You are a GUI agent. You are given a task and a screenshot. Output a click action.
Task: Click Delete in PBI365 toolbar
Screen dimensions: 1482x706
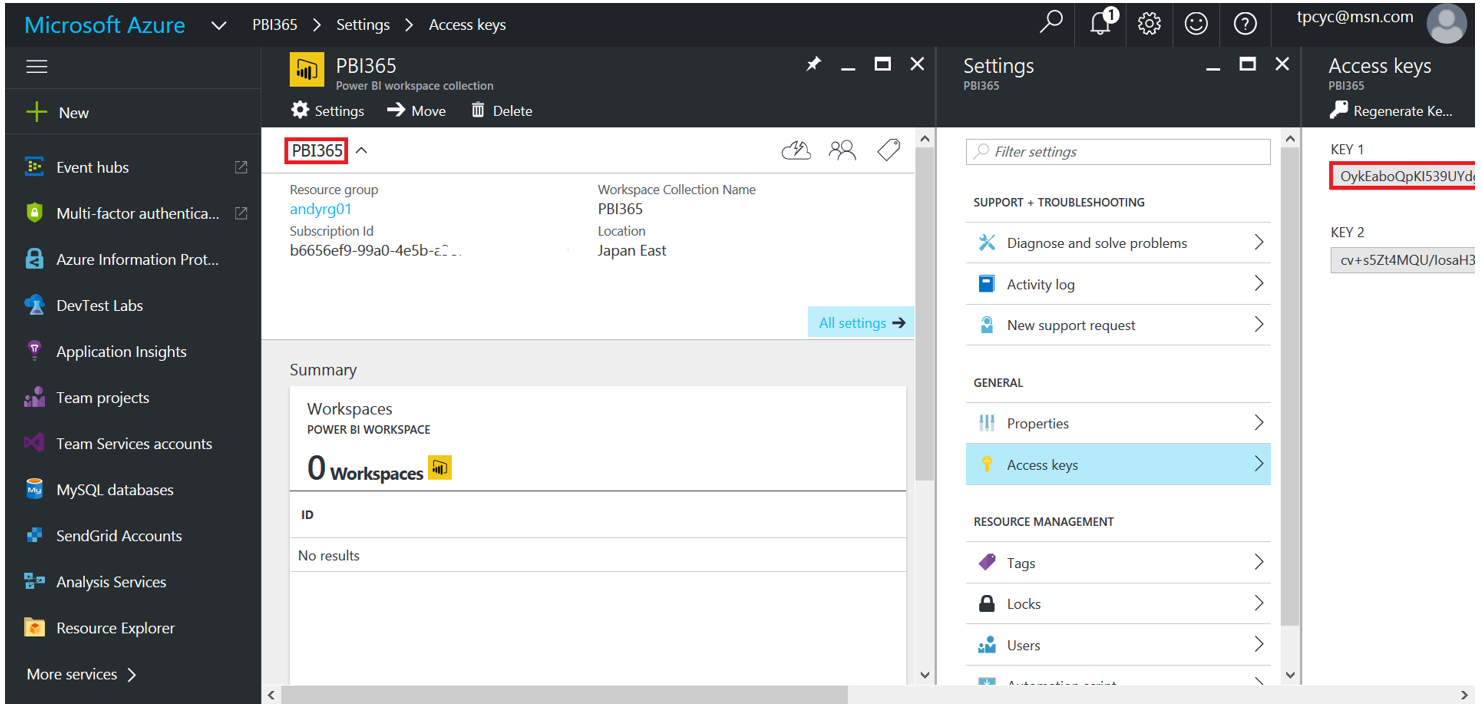(502, 110)
